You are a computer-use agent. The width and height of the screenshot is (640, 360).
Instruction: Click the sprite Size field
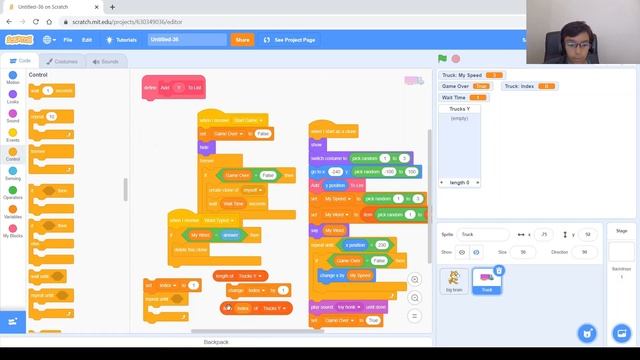coord(523,252)
